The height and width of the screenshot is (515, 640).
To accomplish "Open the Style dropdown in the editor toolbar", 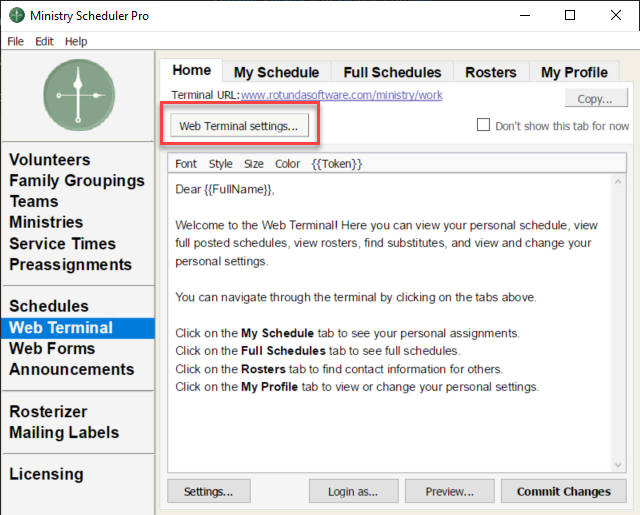I will pos(220,164).
